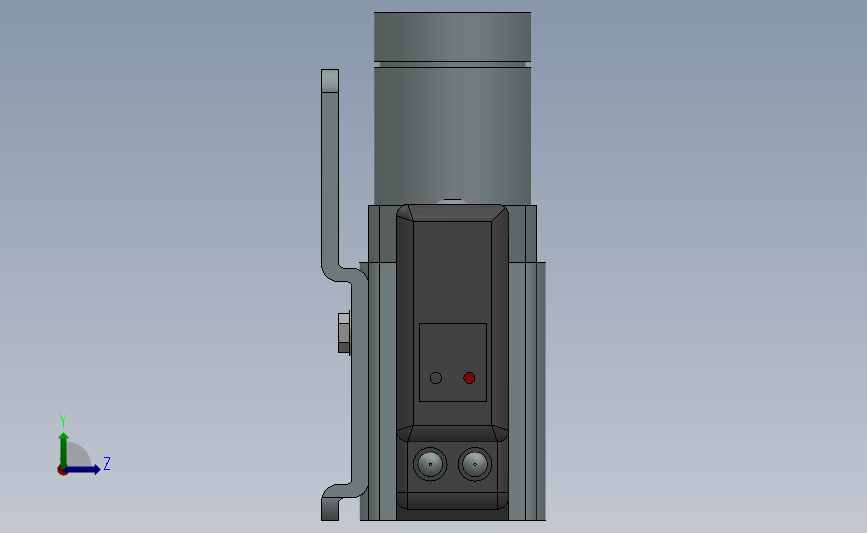The image size is (867, 533).
Task: Click the green Y axis arrow of the triad
Action: (x=64, y=449)
